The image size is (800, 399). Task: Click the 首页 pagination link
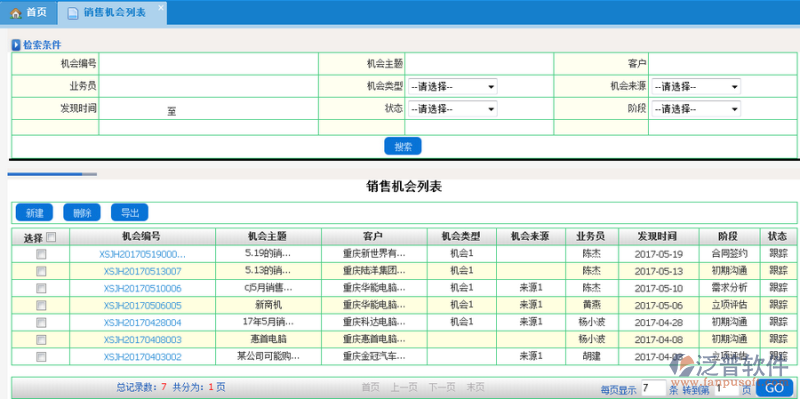click(370, 387)
